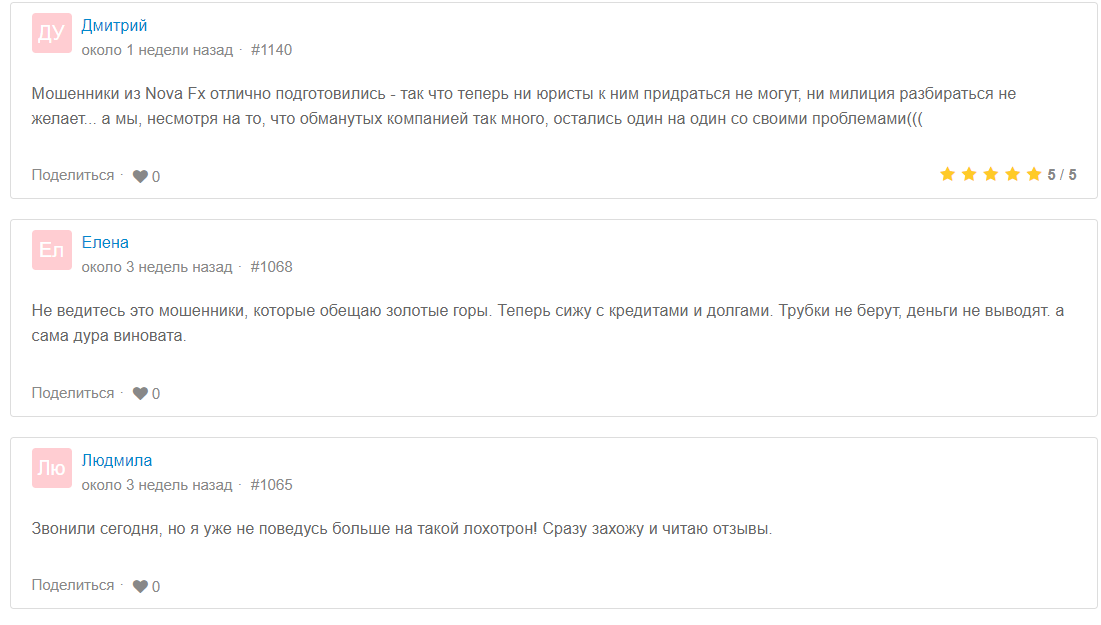This screenshot has height=625, width=1101.
Task: Open permalink #1065 of the review
Action: tap(271, 485)
